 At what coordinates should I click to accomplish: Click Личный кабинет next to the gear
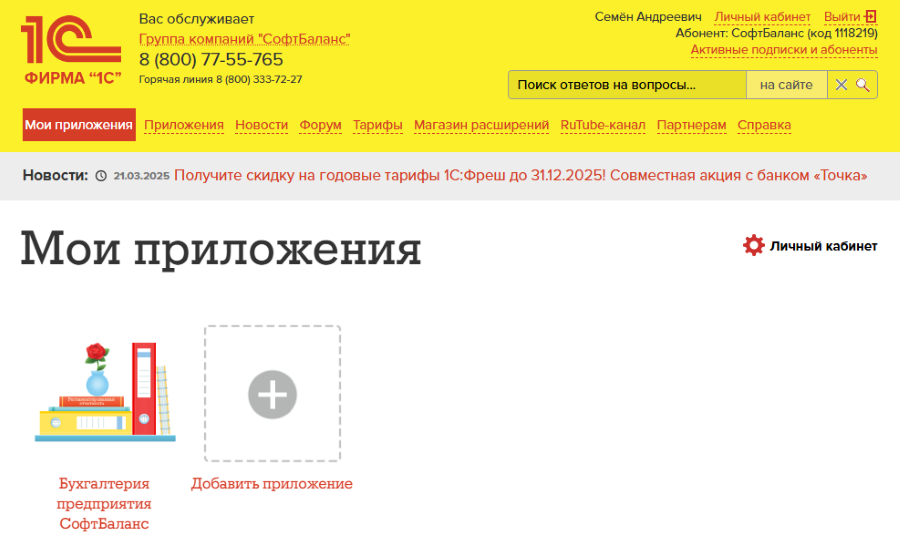(824, 246)
